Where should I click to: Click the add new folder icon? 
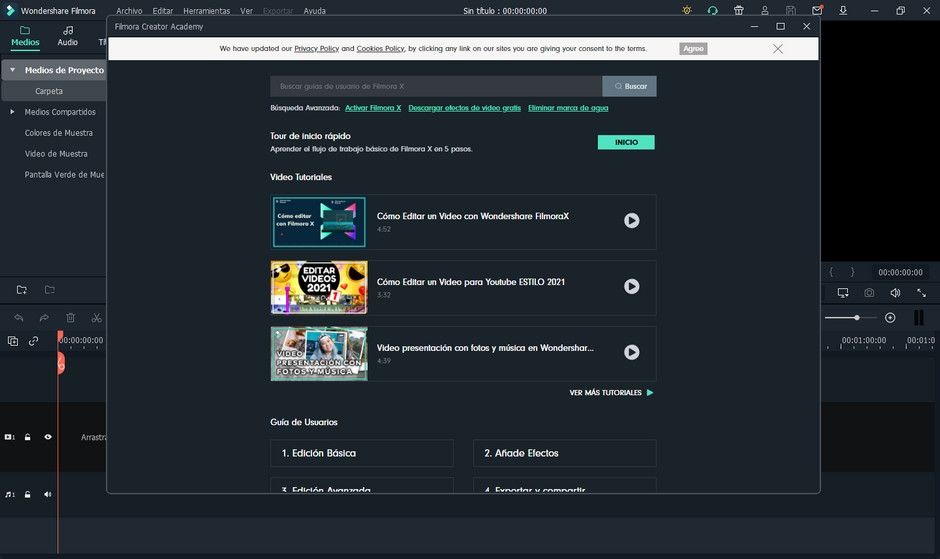point(22,290)
